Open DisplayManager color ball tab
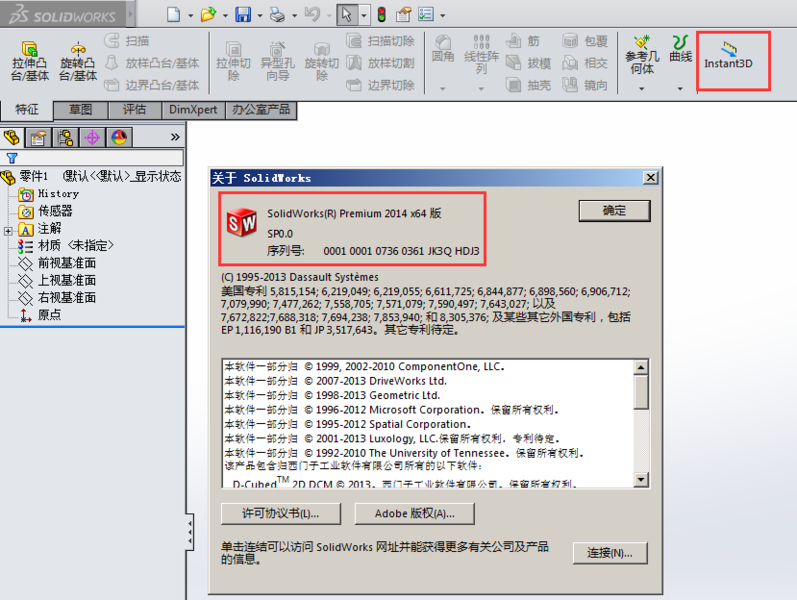Image resolution: width=797 pixels, height=600 pixels. 119,137
